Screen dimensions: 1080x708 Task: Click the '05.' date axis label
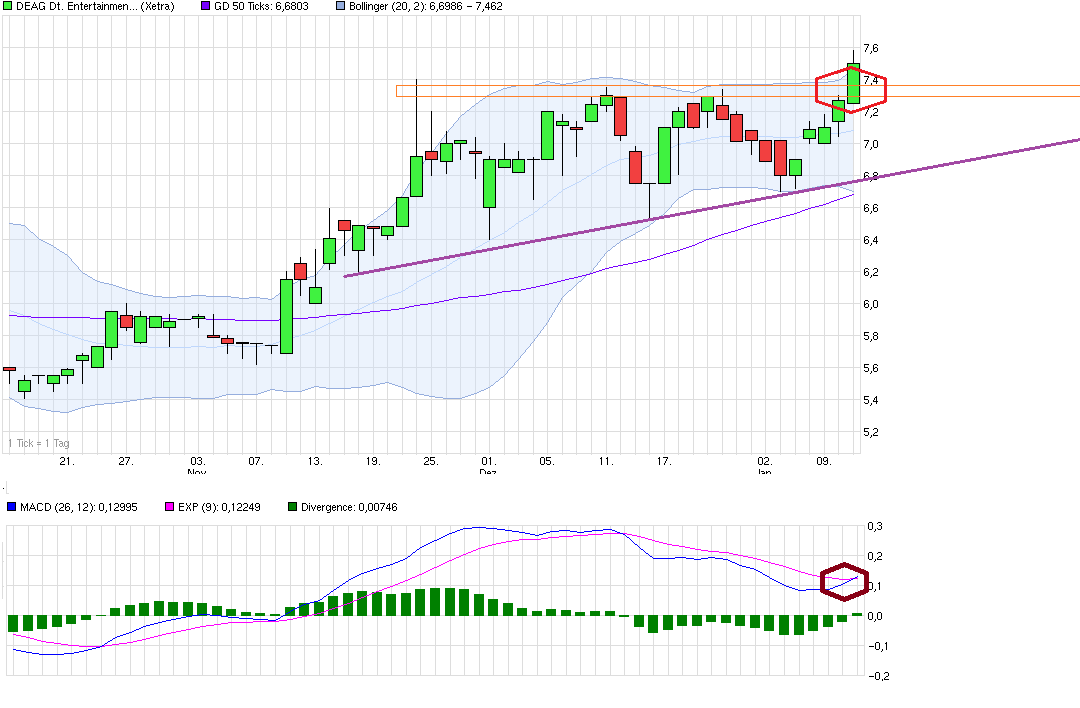pyautogui.click(x=547, y=461)
